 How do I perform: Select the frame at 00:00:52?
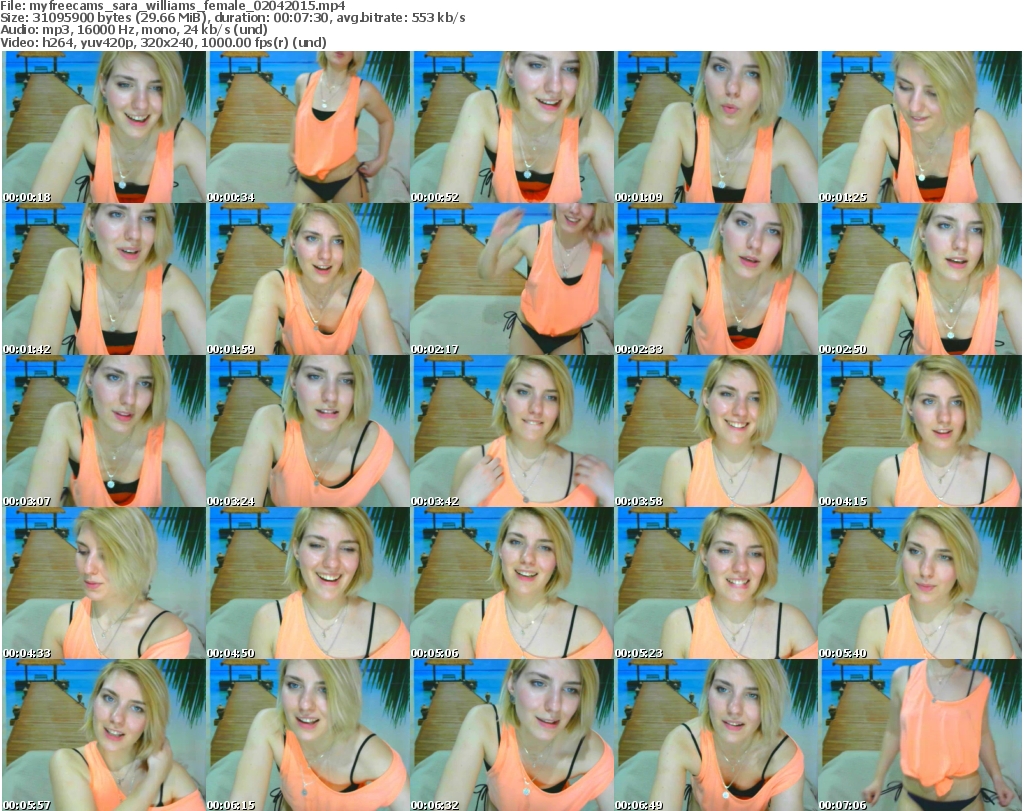pos(512,127)
